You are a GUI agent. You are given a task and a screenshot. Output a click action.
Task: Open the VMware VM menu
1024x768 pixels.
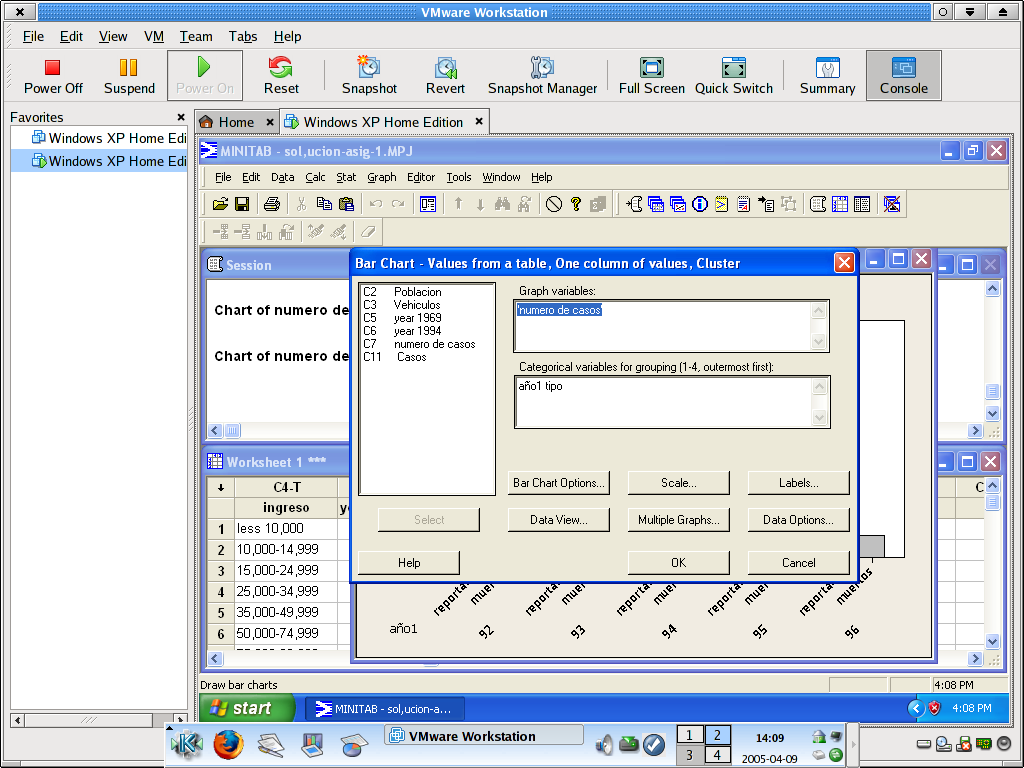point(153,37)
